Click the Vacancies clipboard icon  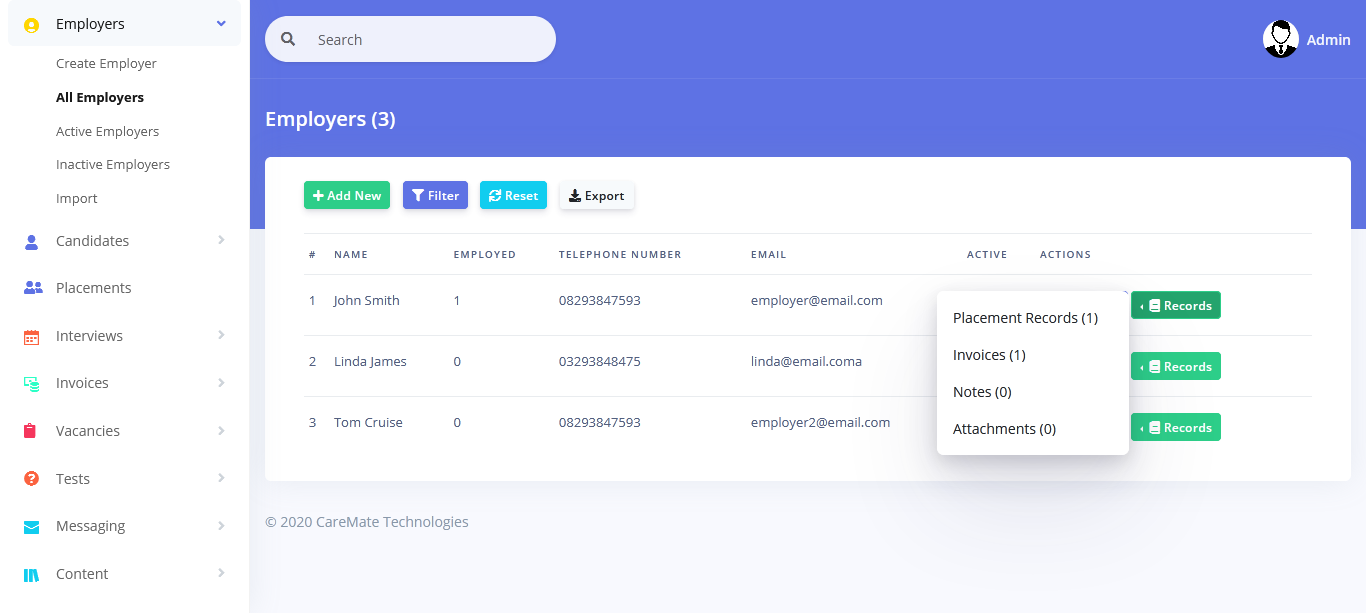[x=31, y=431]
